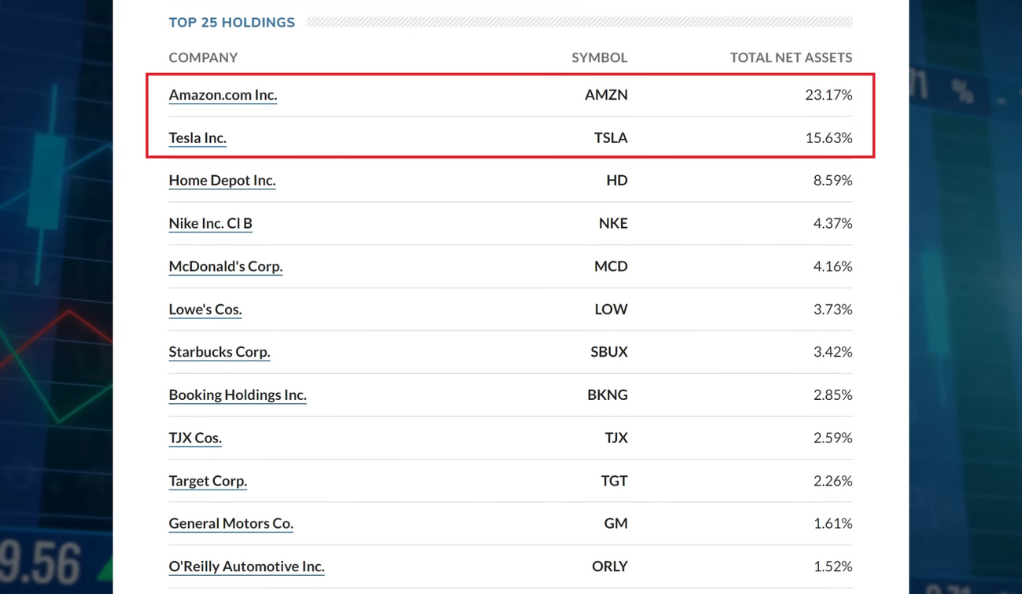Click the 2.85% net assets value
Screen dimensions: 1022x594
(x=832, y=395)
